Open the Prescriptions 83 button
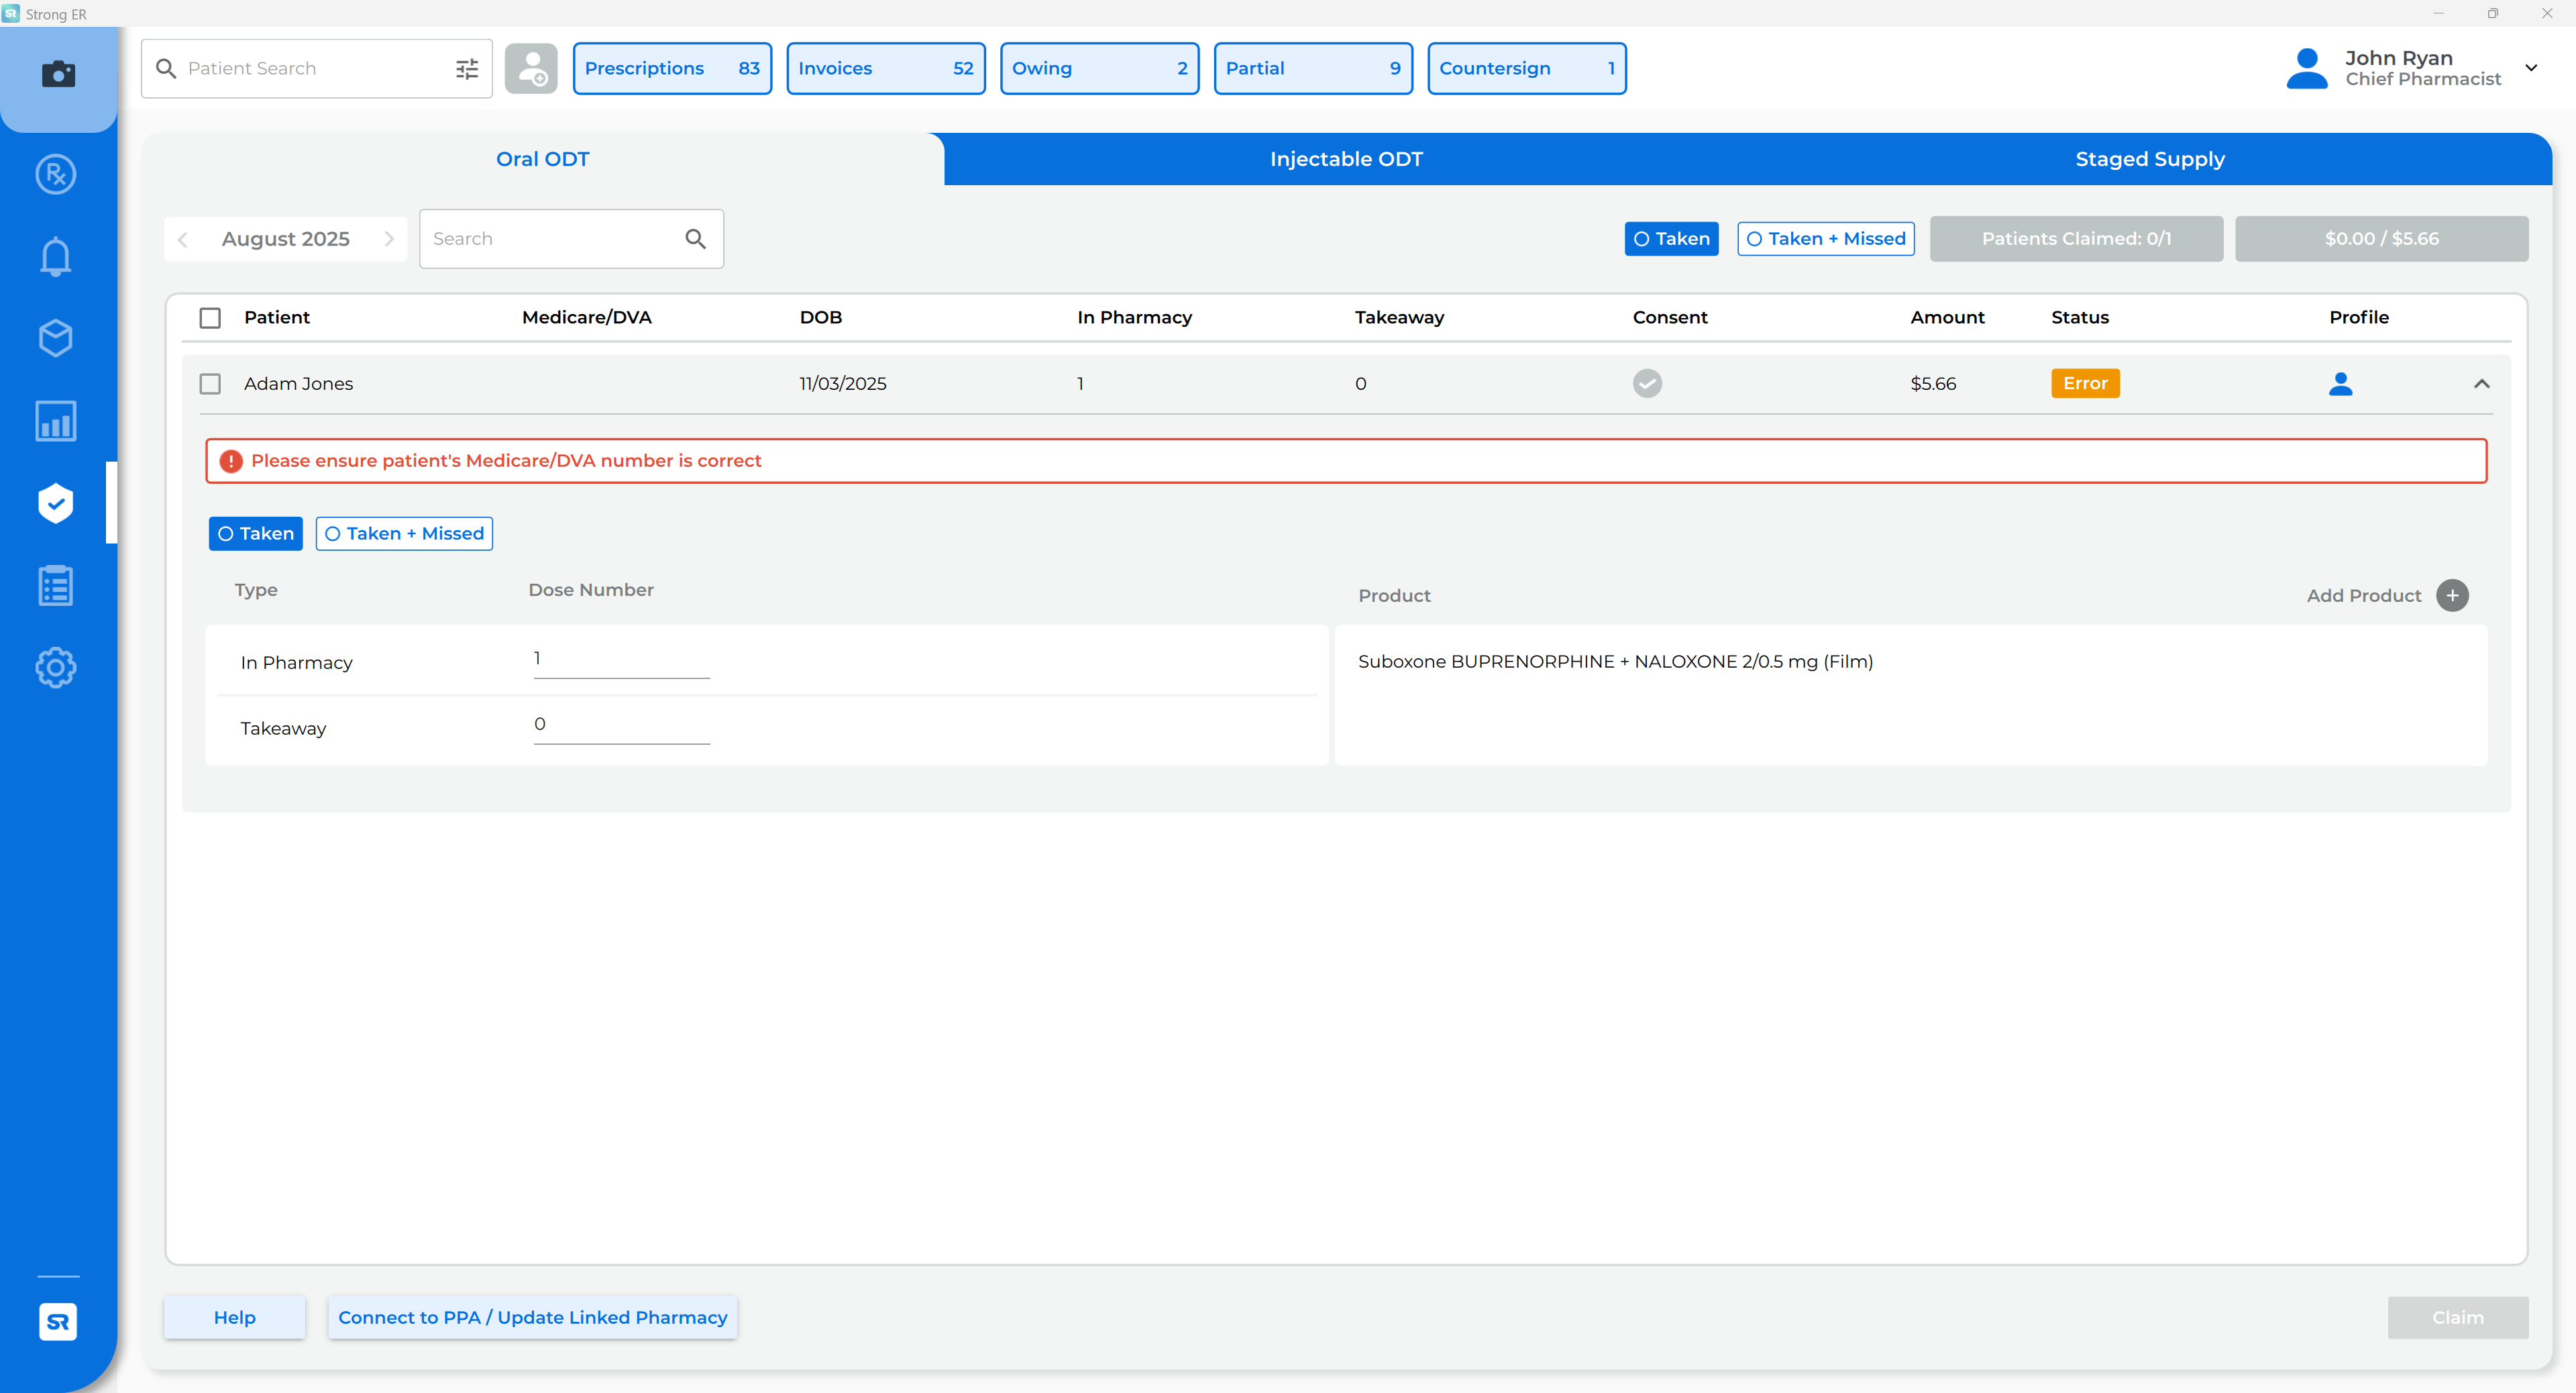2576x1393 pixels. 672,68
